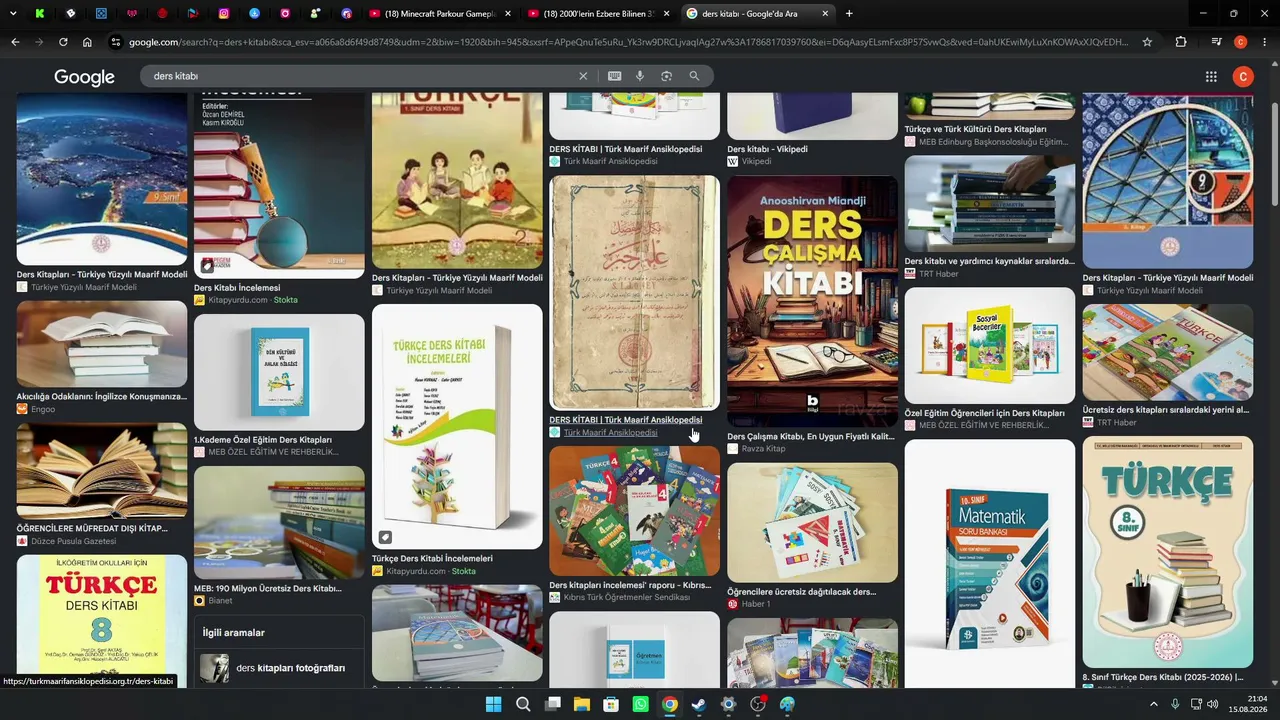1280x720 pixels.
Task: Show hidden system tray icons
Action: coord(1153,704)
